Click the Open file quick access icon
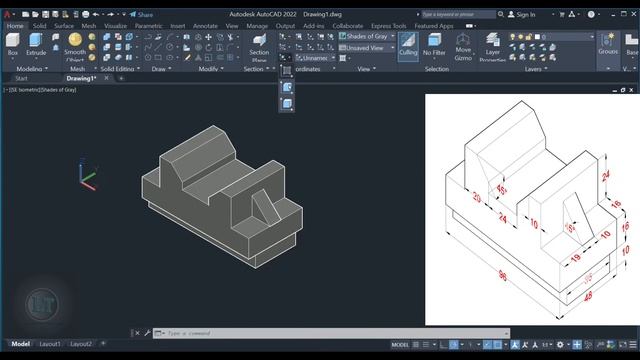The image size is (640, 360). pyautogui.click(x=35, y=14)
